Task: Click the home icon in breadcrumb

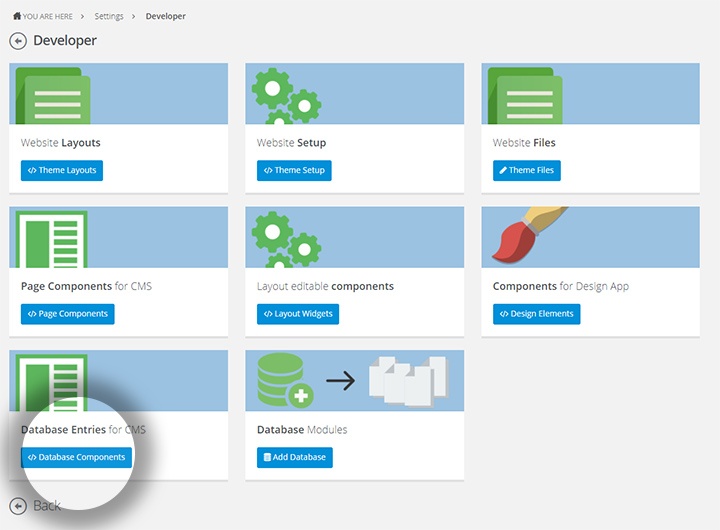Action: click(17, 16)
